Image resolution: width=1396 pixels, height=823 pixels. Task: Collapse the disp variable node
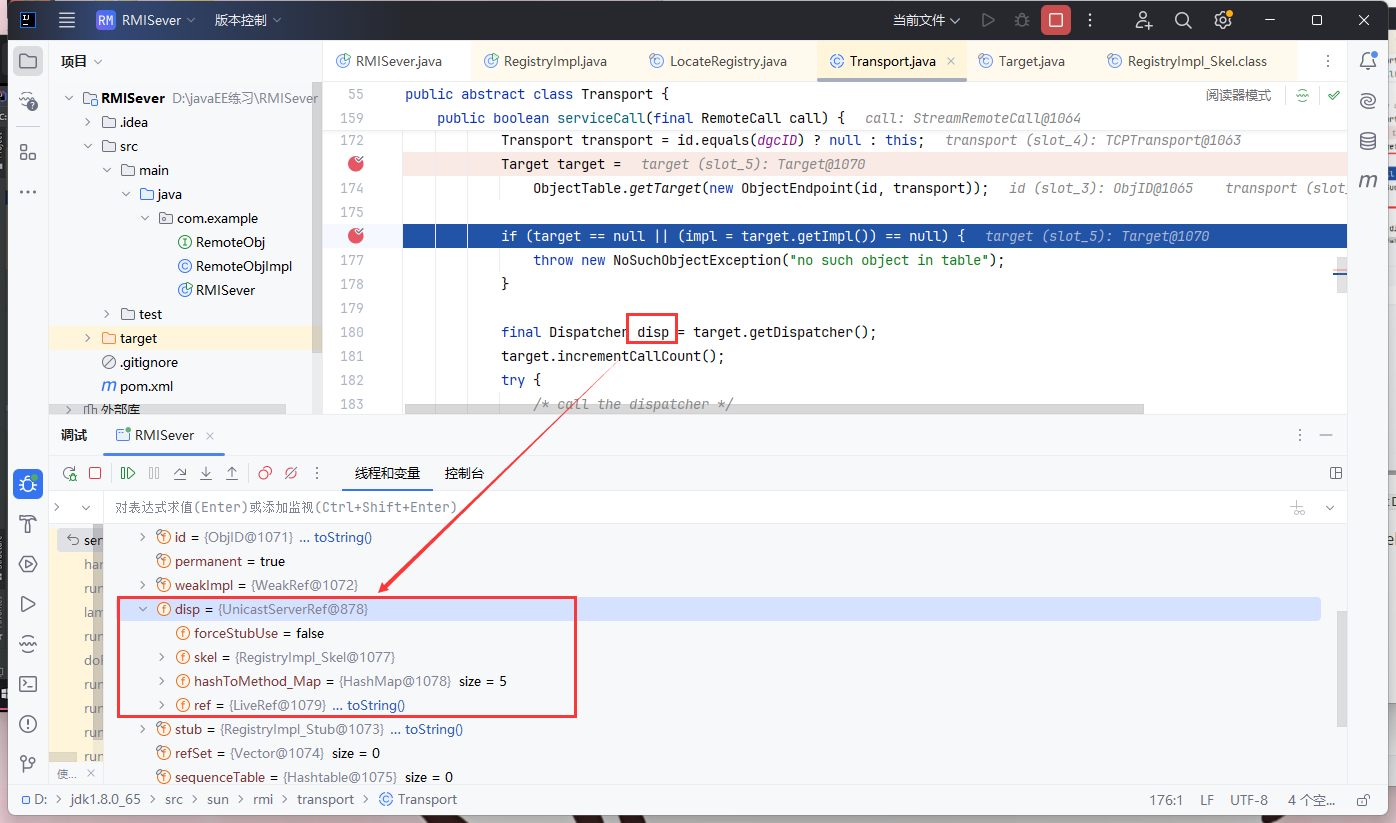click(x=143, y=609)
